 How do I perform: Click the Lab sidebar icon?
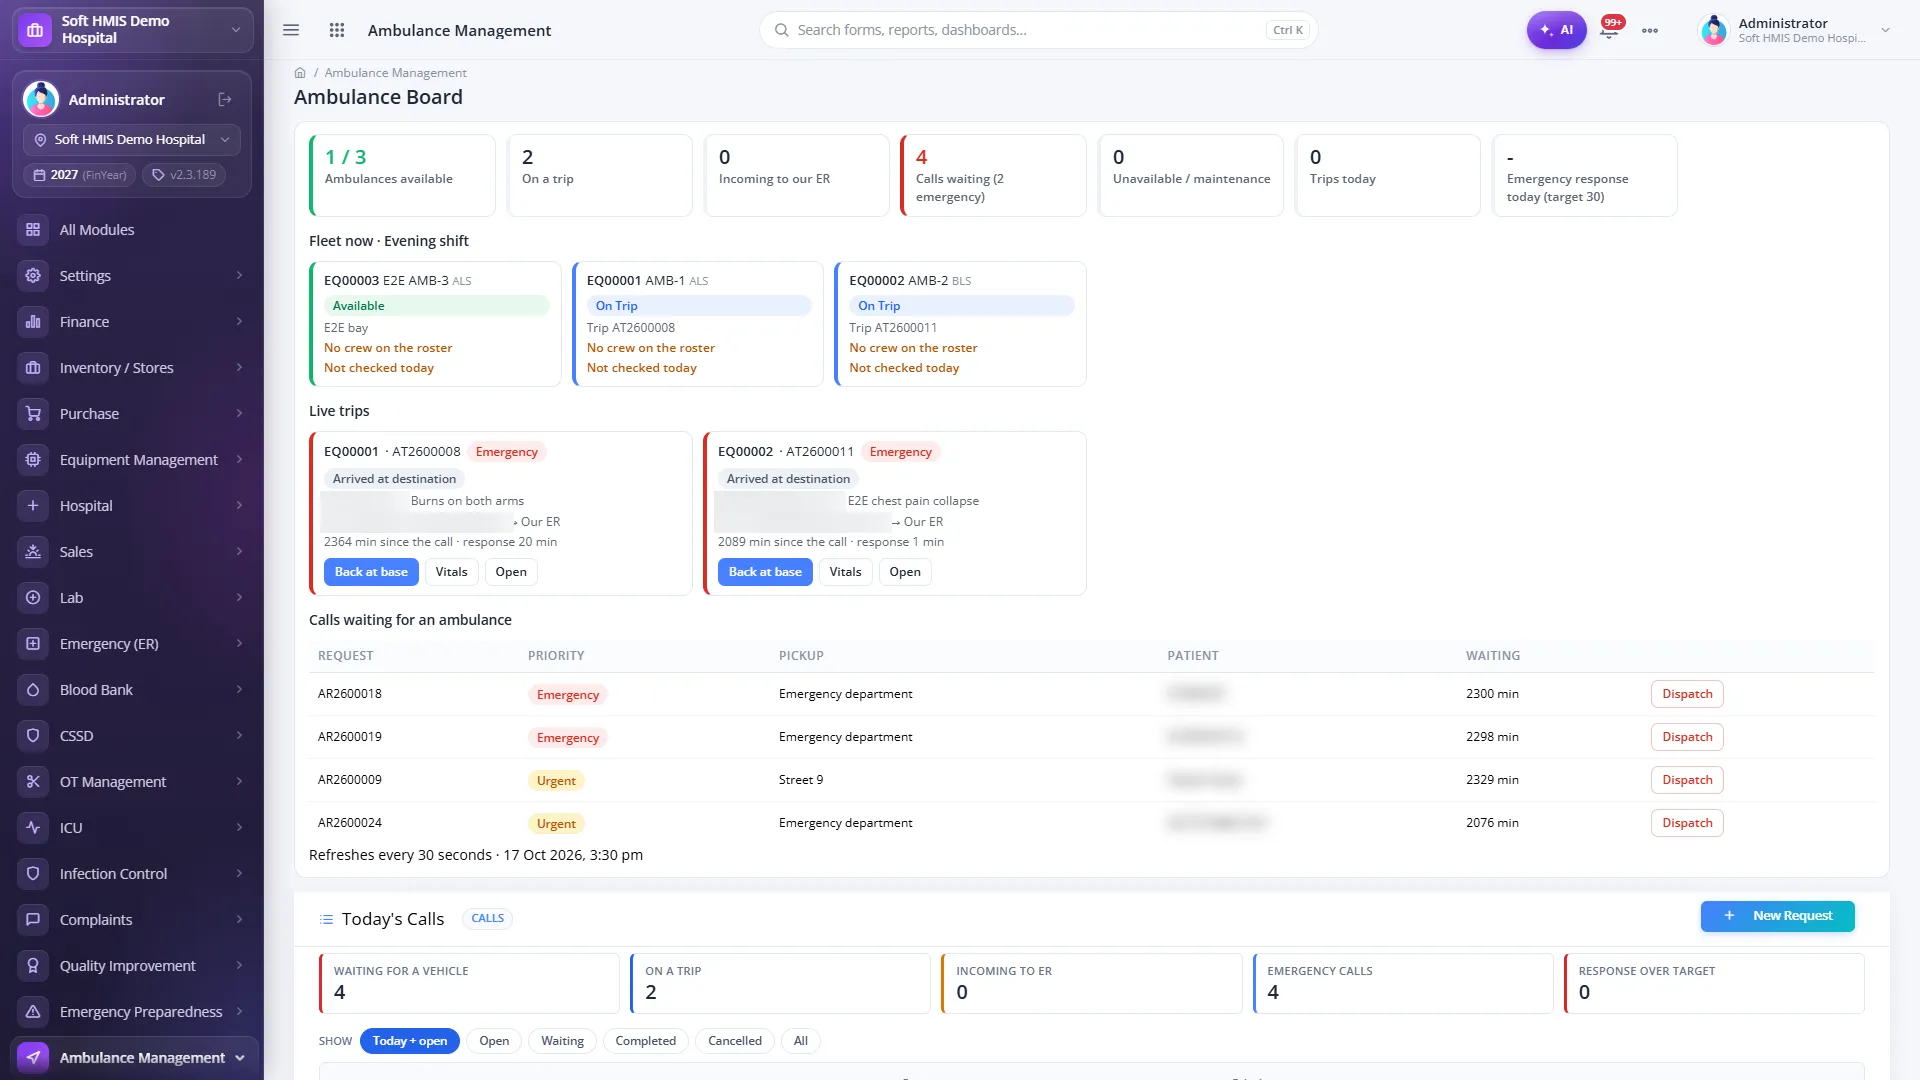[33, 598]
